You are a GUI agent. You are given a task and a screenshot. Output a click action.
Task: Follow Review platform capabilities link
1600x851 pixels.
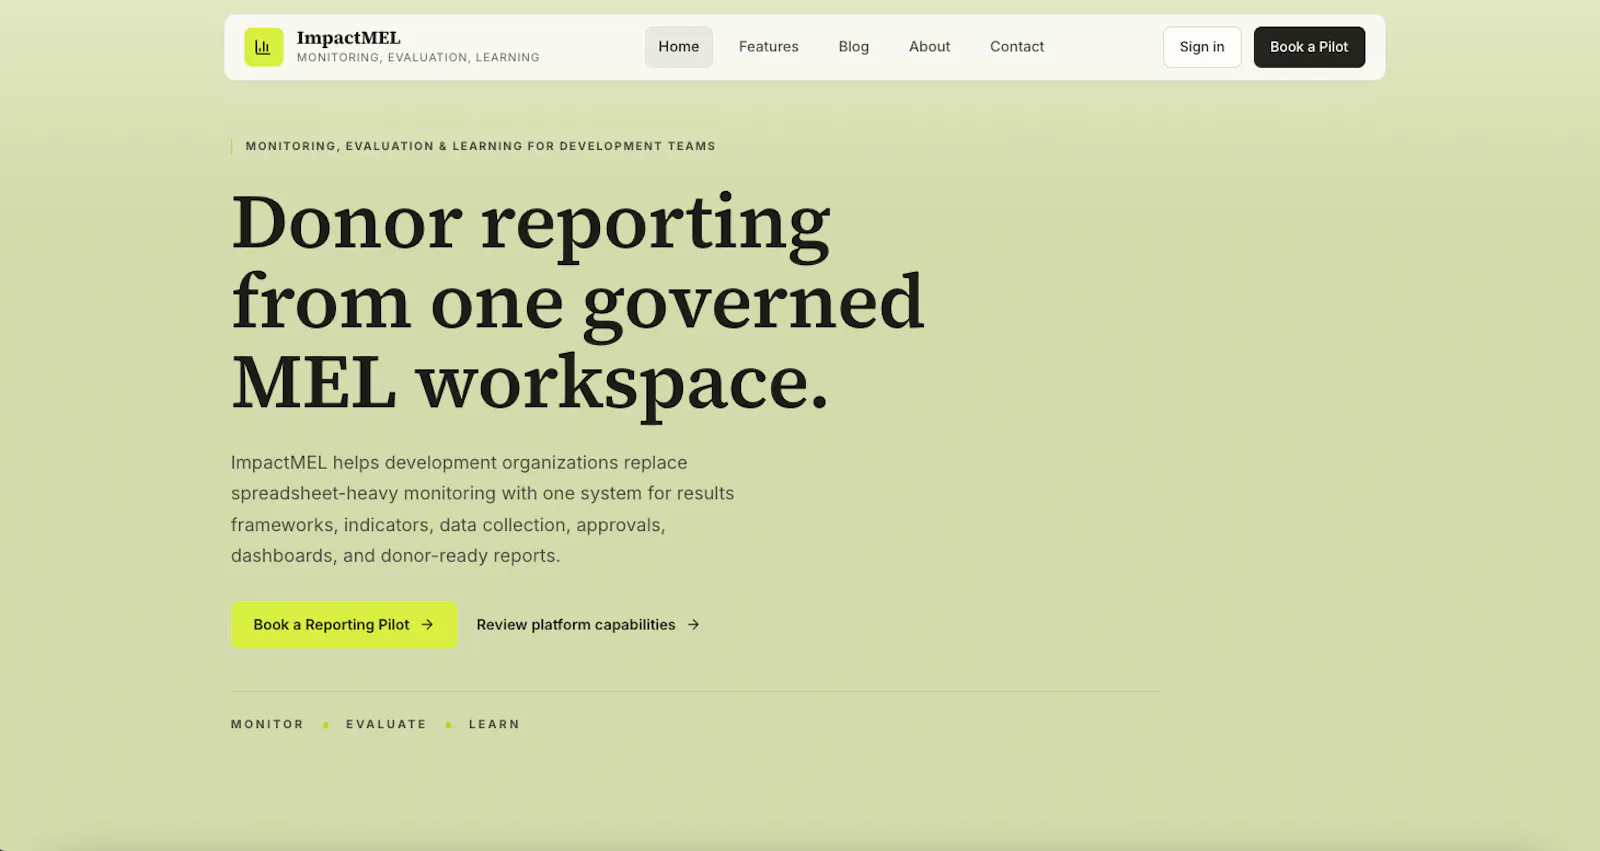[588, 624]
